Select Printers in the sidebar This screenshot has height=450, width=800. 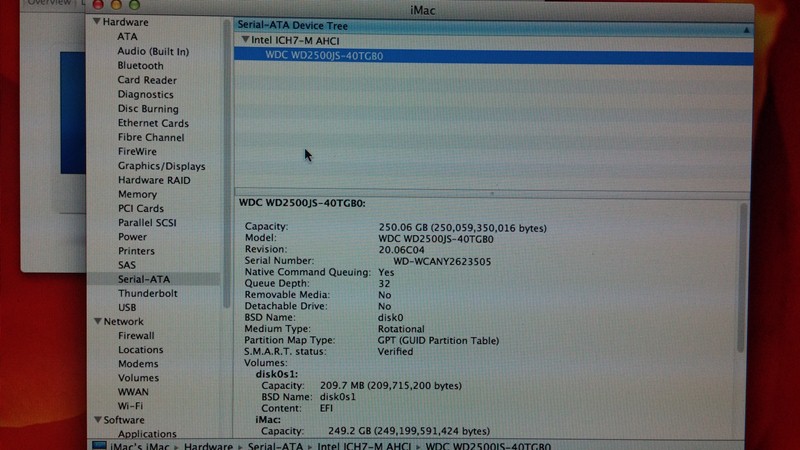[x=136, y=251]
